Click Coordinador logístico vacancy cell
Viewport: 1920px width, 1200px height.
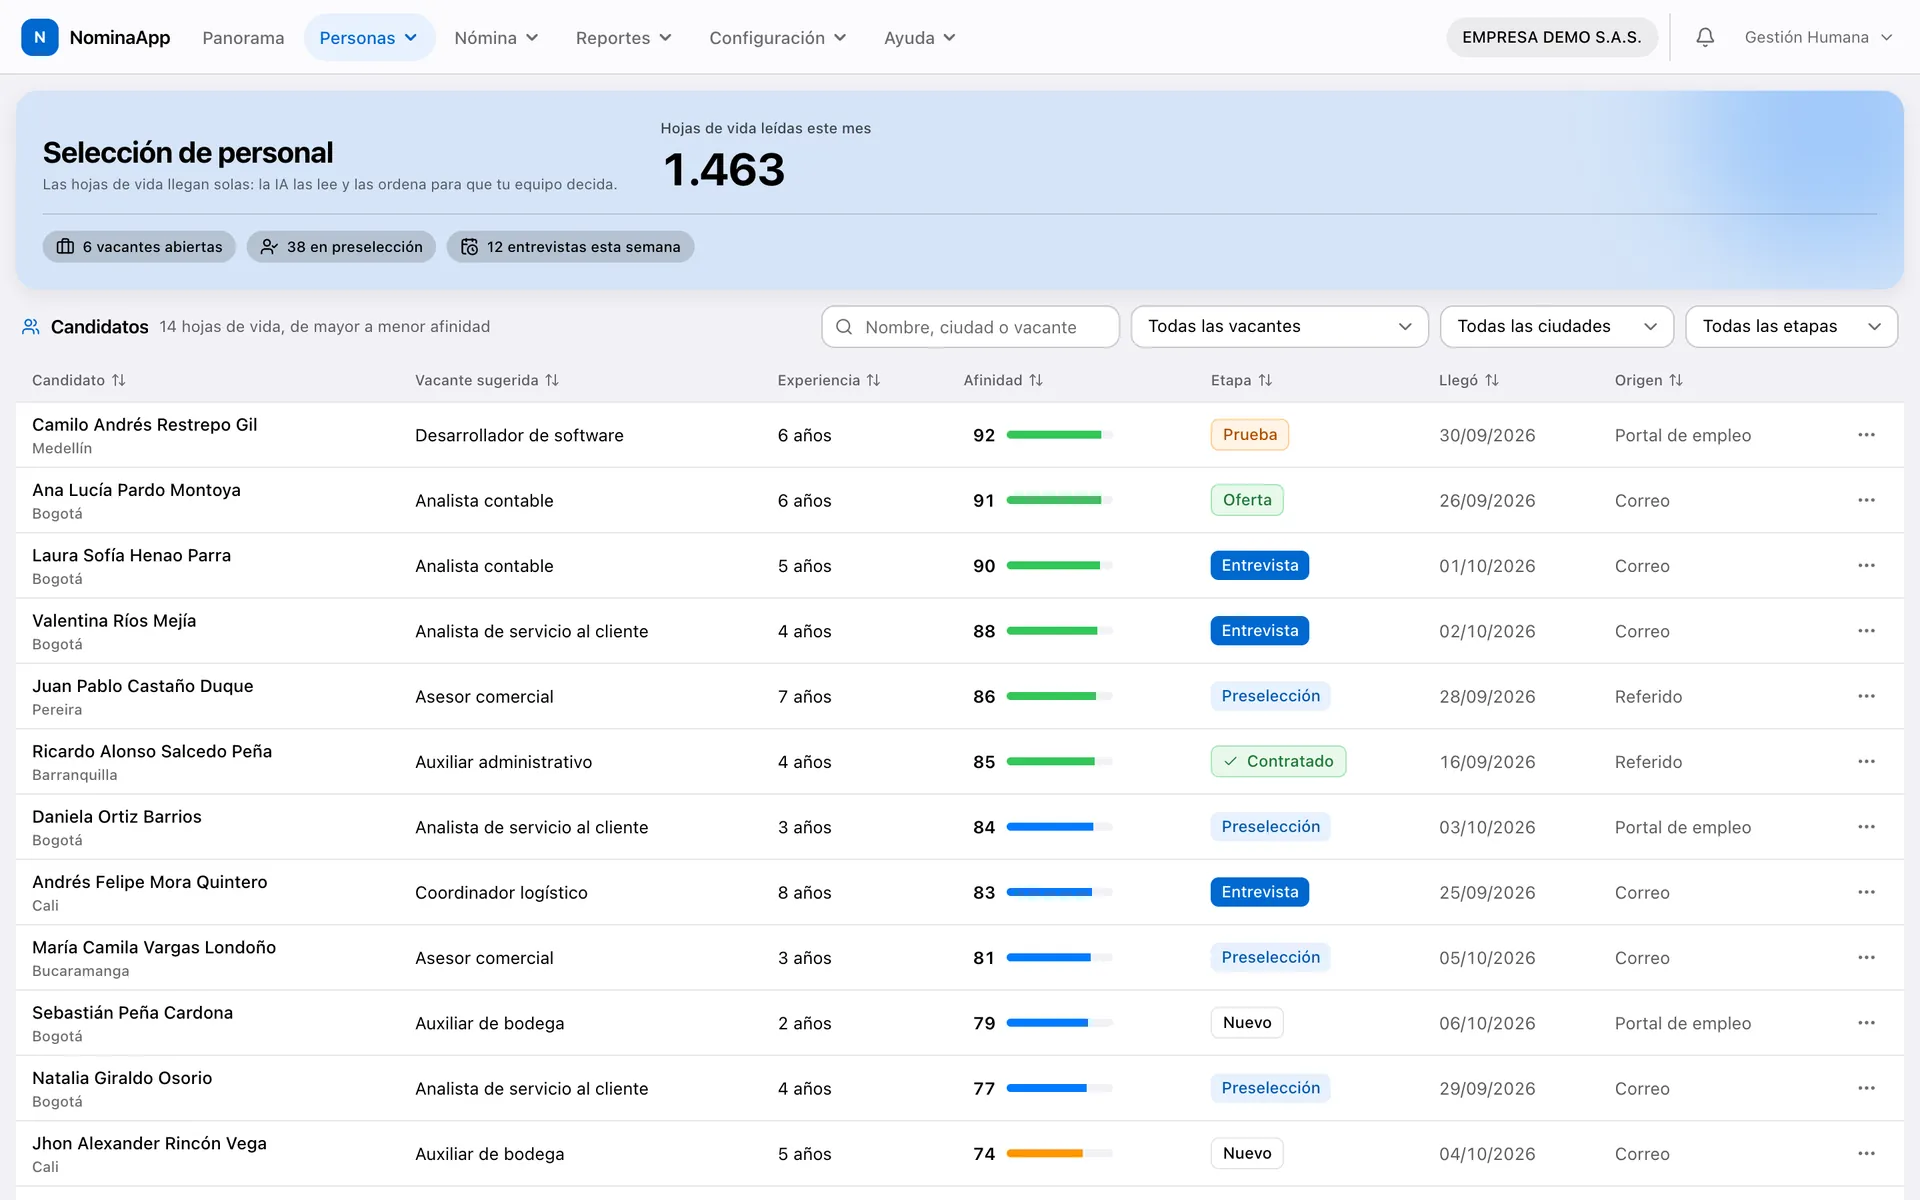pyautogui.click(x=501, y=893)
